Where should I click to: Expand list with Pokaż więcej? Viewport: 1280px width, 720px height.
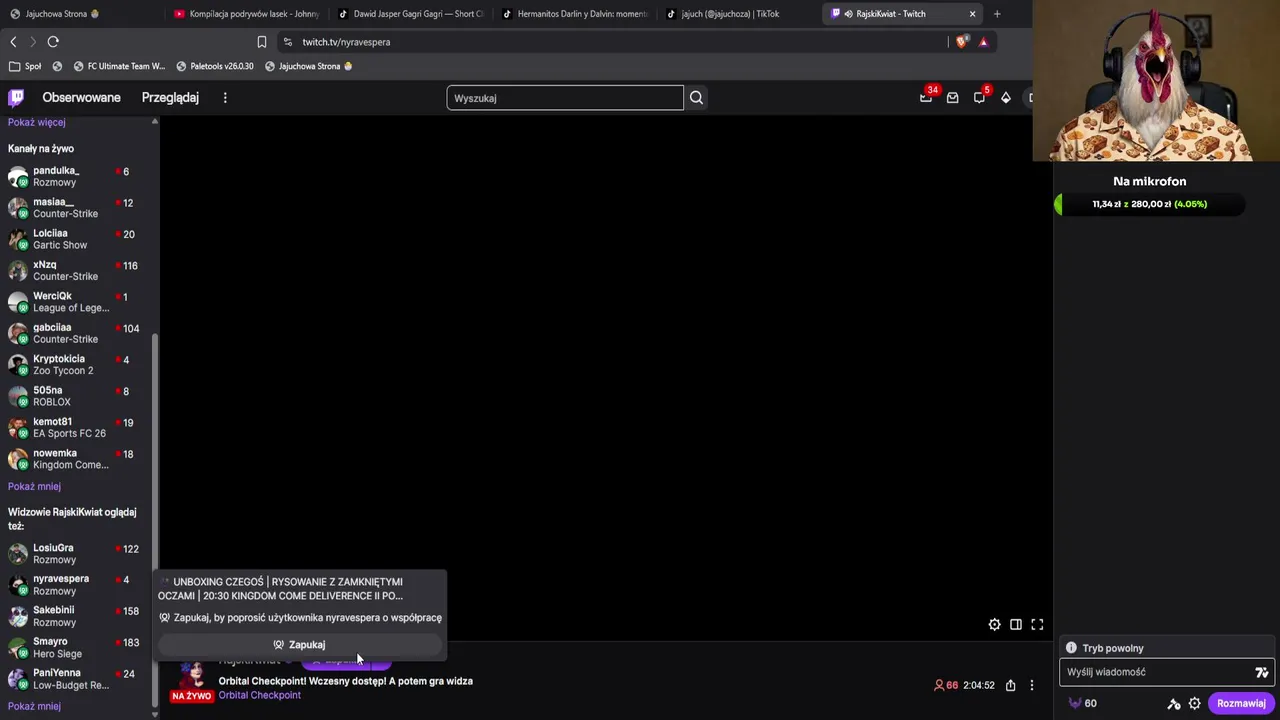tap(36, 122)
